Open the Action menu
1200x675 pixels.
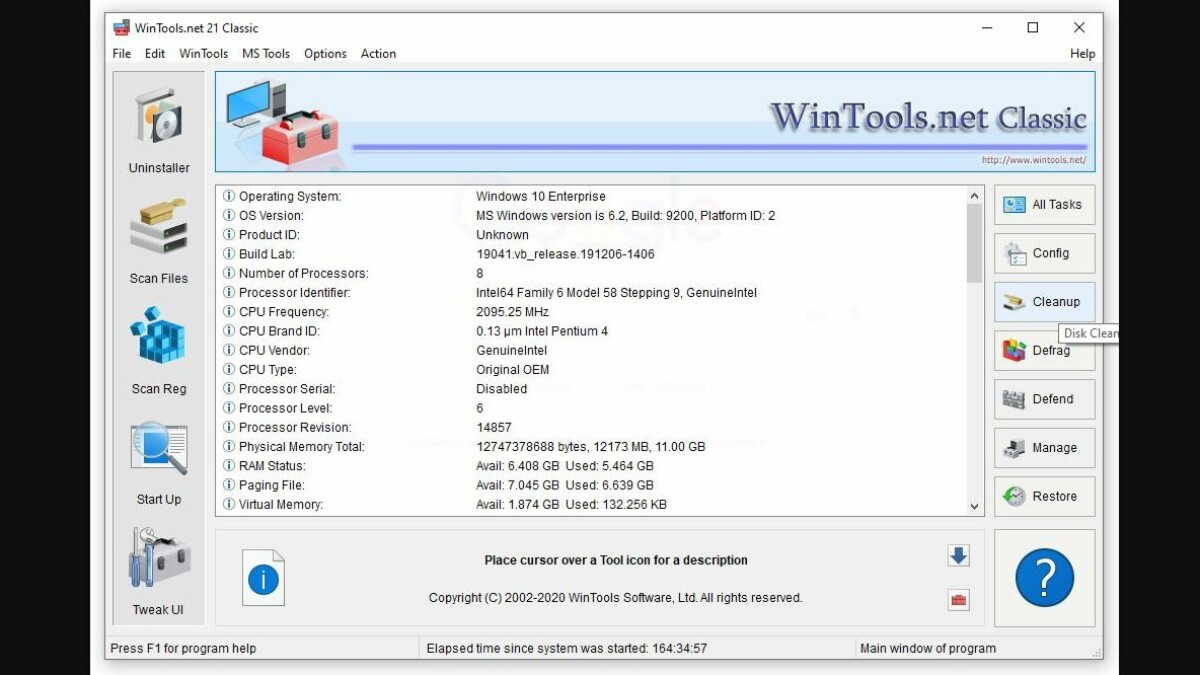[378, 54]
